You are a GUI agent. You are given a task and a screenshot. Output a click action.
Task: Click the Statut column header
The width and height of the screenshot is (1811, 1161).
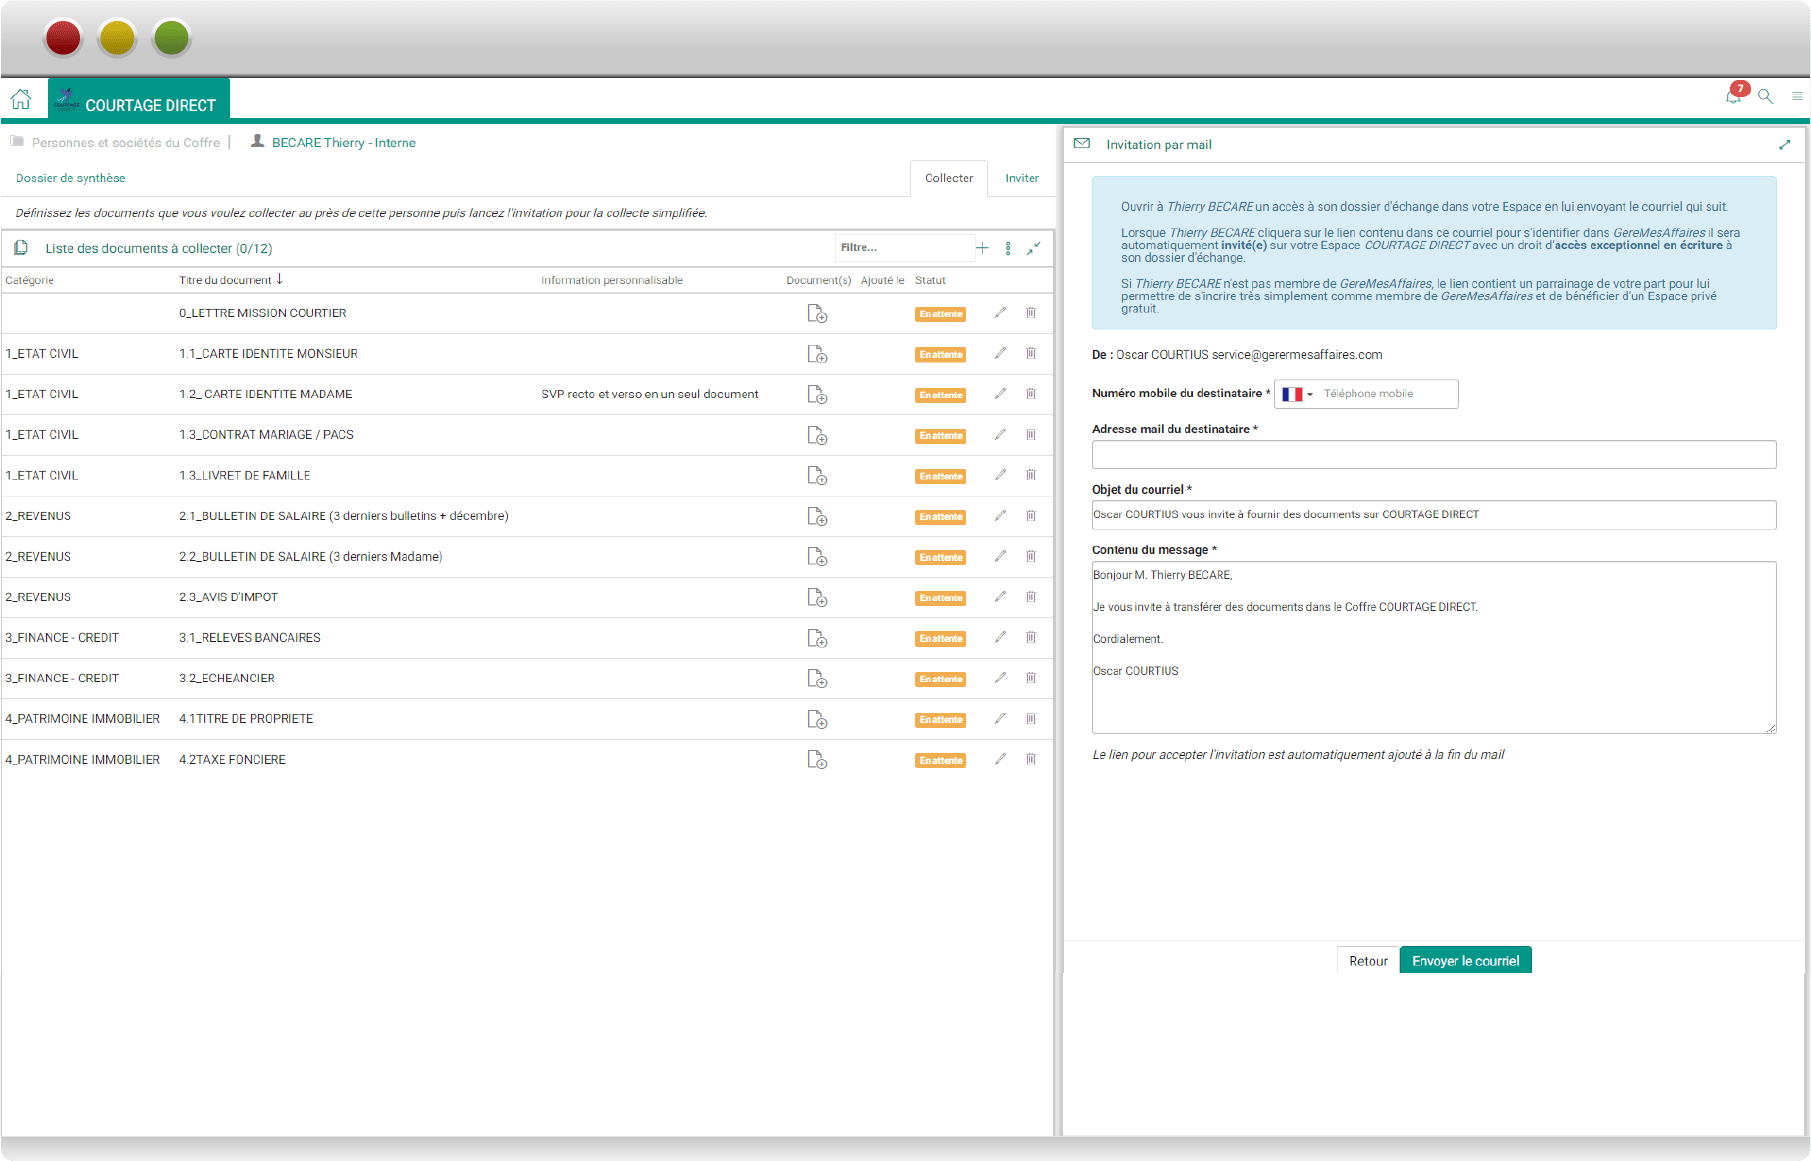coord(930,280)
